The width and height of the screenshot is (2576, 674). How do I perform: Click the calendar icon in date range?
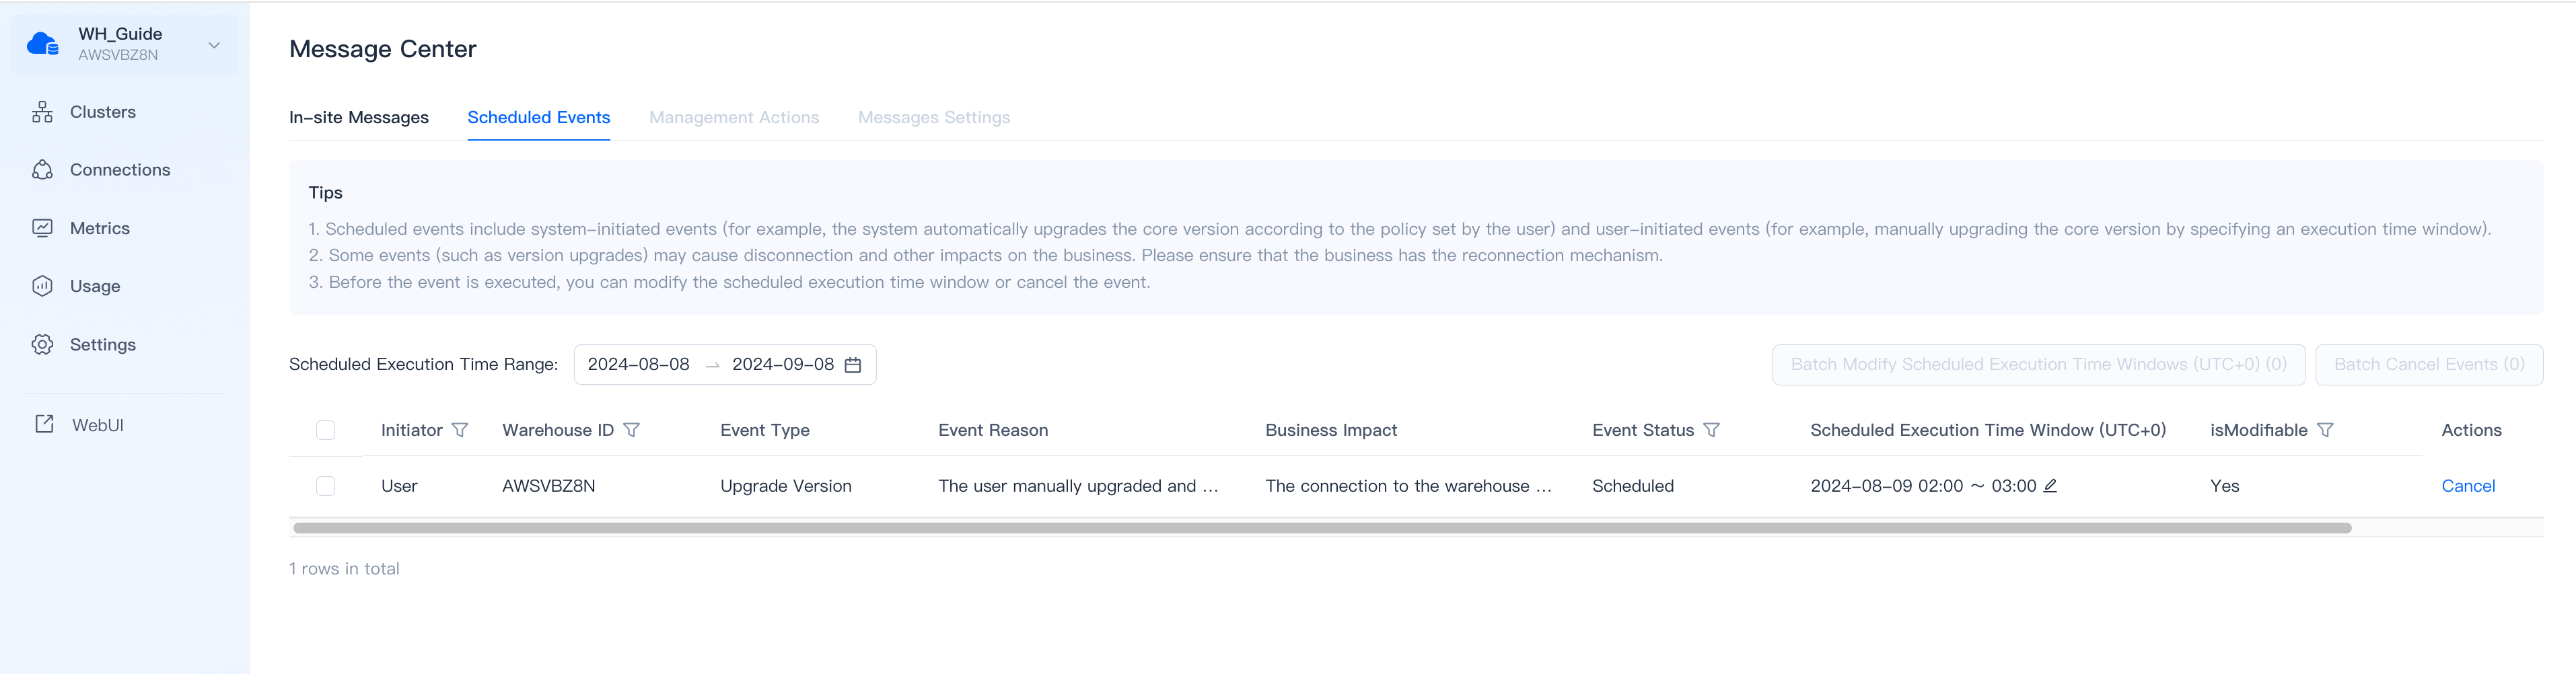pos(853,365)
